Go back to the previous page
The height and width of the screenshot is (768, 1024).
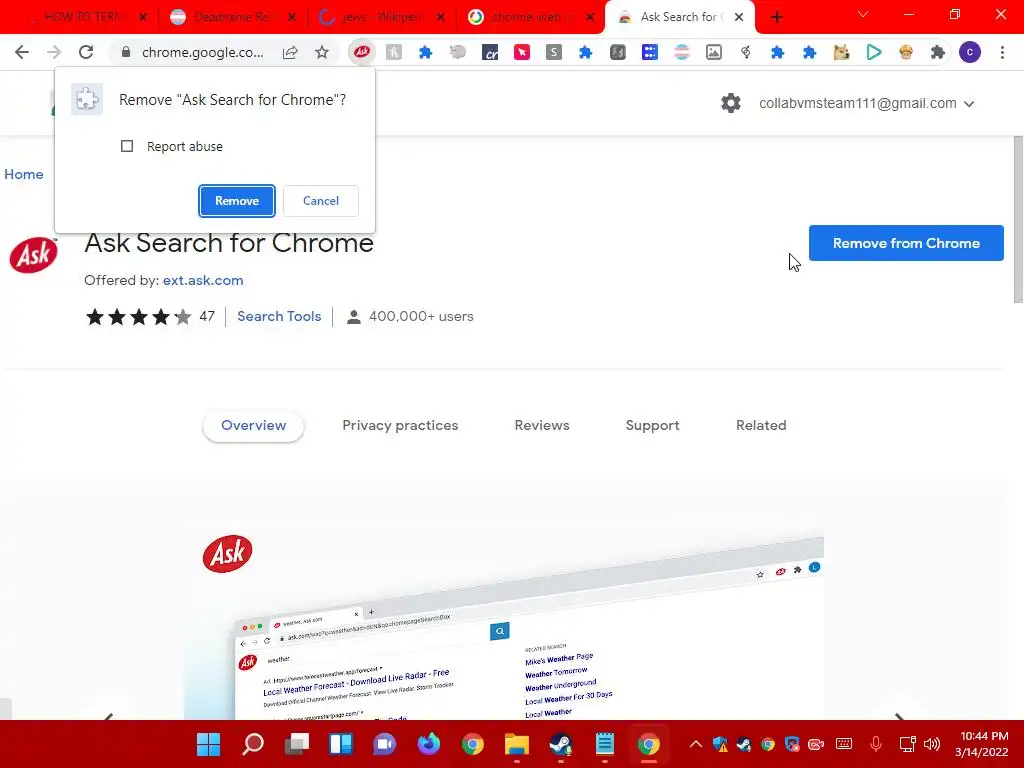(22, 52)
